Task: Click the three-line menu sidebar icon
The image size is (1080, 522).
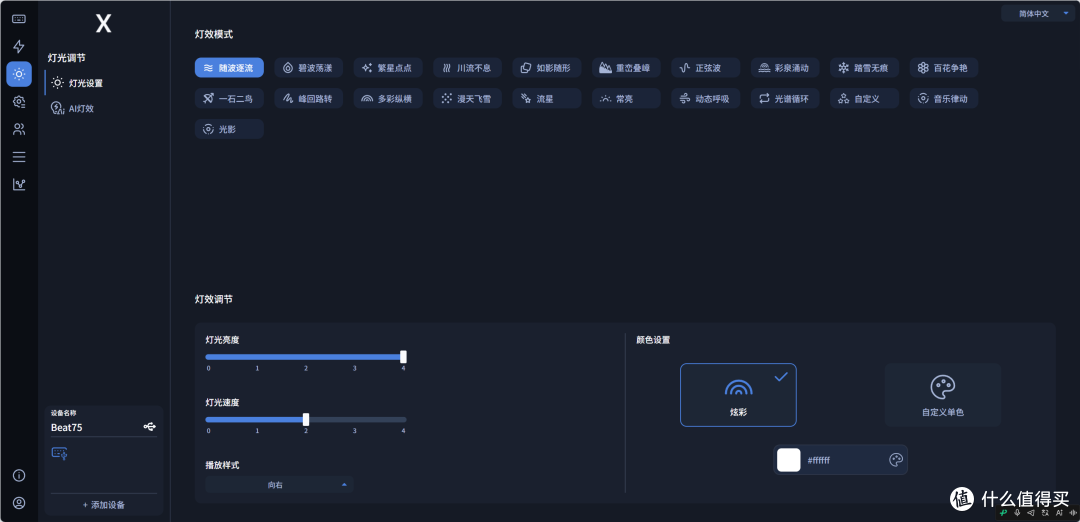Action: [19, 156]
